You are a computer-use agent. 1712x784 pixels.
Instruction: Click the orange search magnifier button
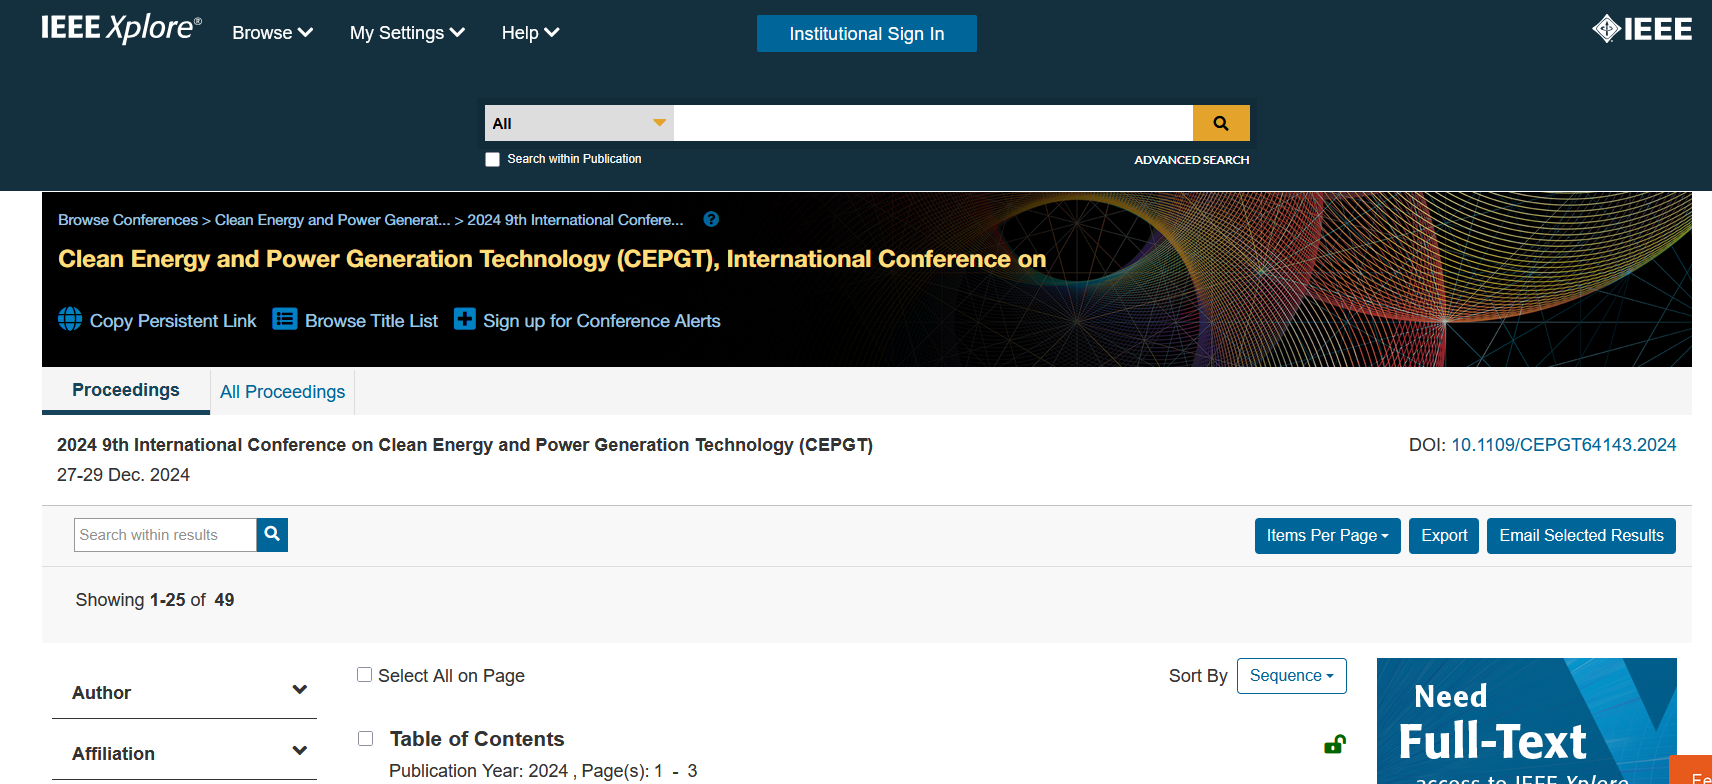[1221, 123]
